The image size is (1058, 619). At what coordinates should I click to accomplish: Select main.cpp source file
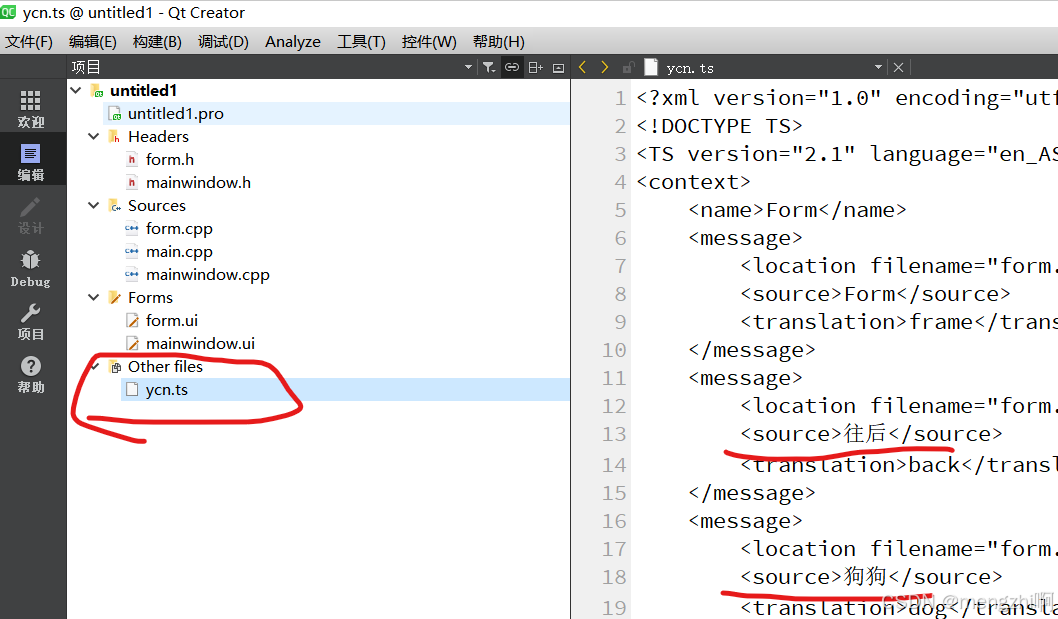point(179,251)
